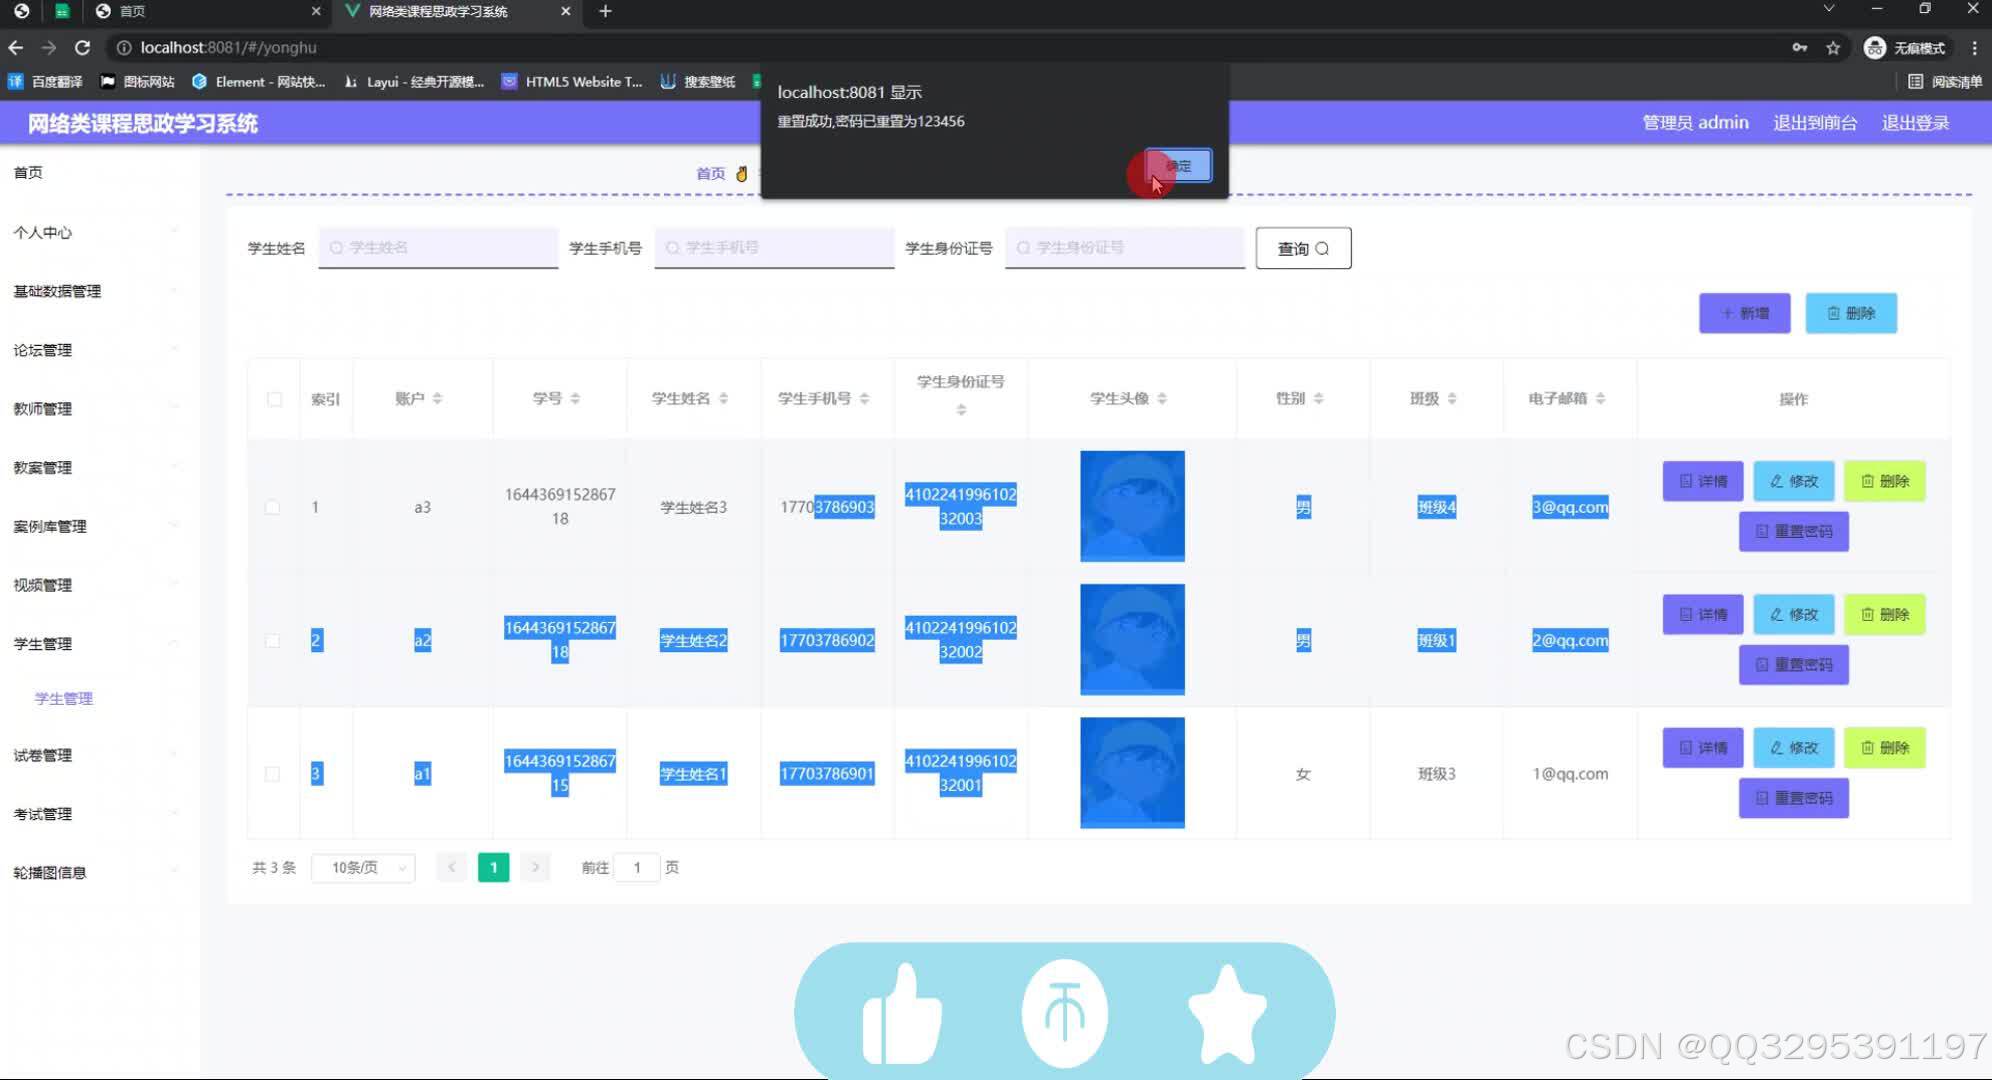1992x1080 pixels.
Task: Sort by 电子邮箱 column arrows
Action: [1600, 398]
